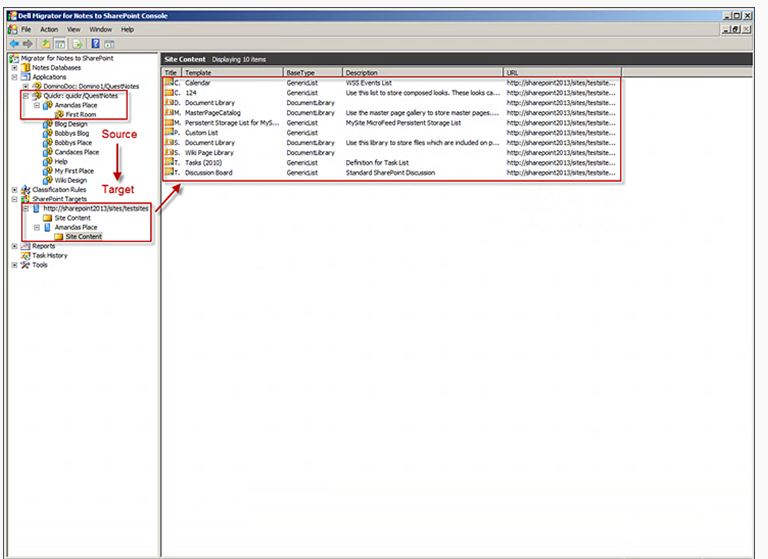Select the highlighted Site Content folder
This screenshot has height=559, width=768.
[x=84, y=237]
